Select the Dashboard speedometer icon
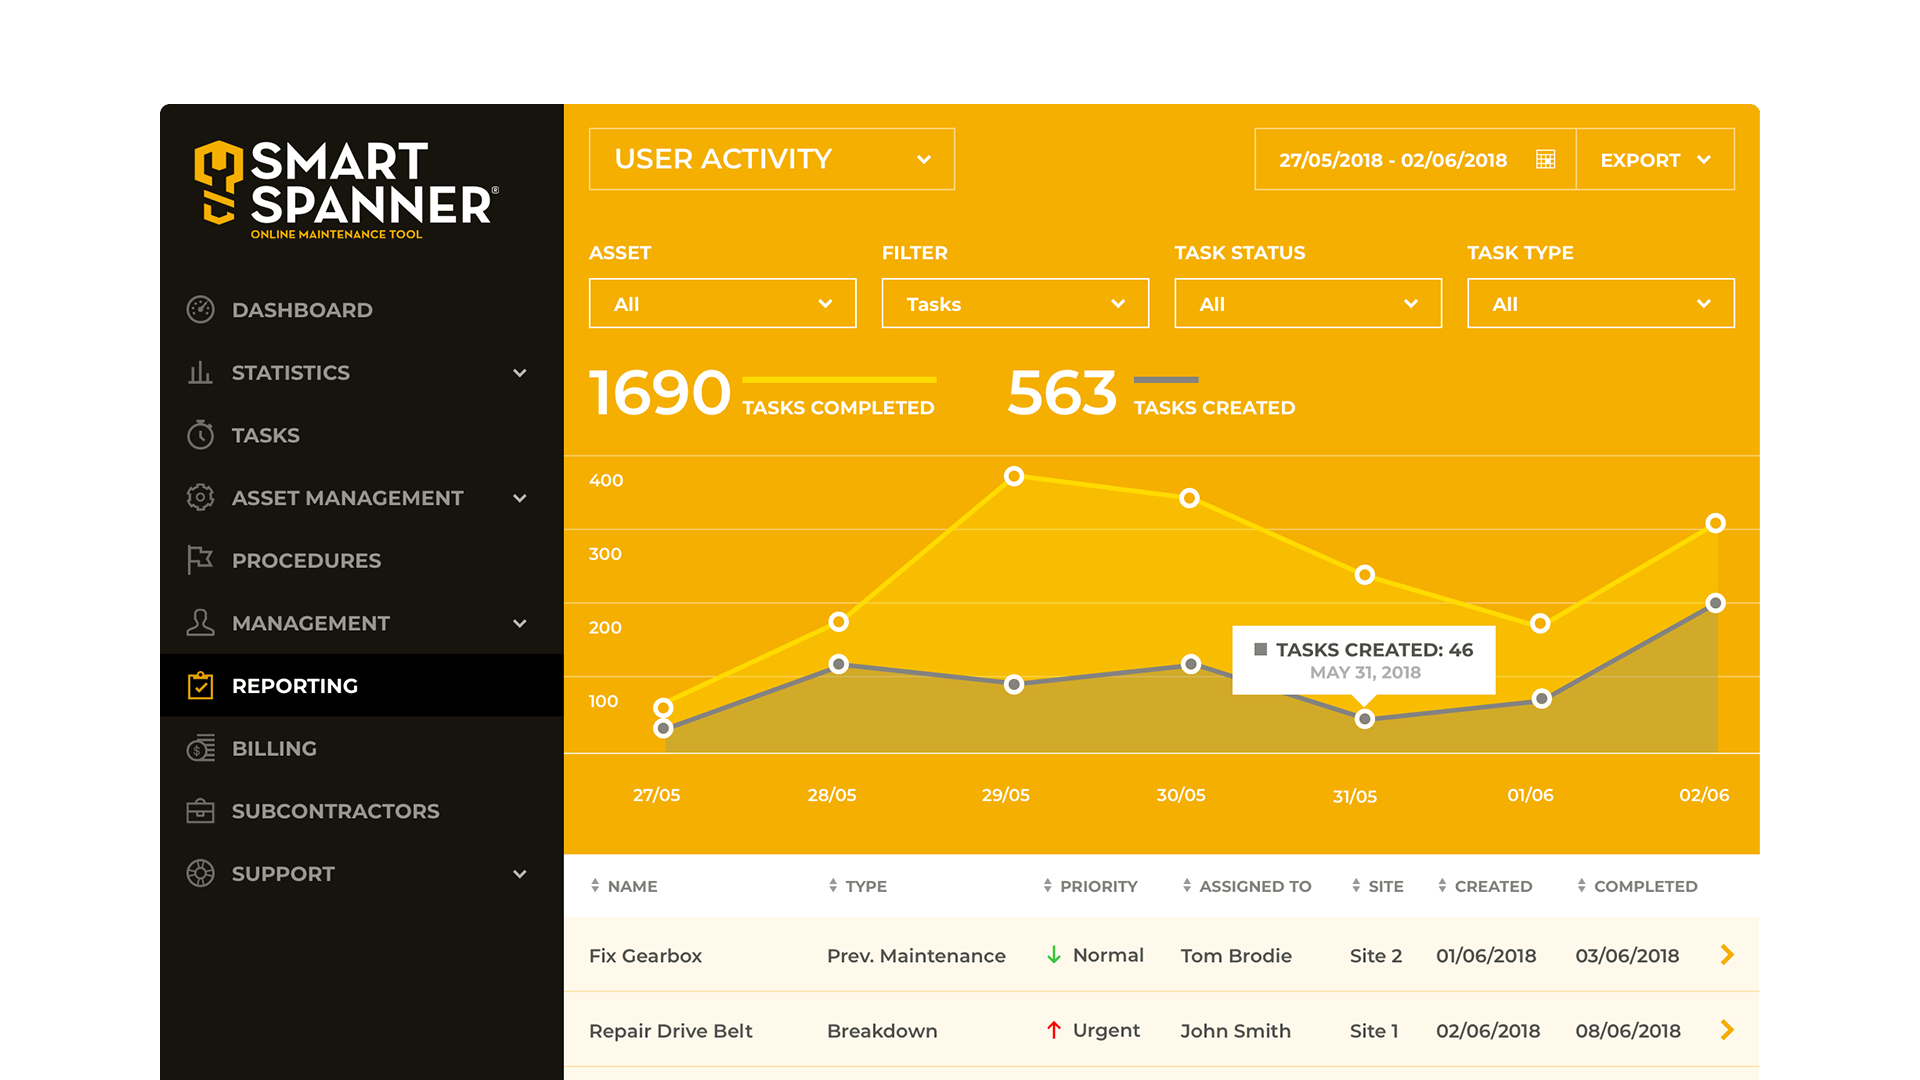 (200, 310)
